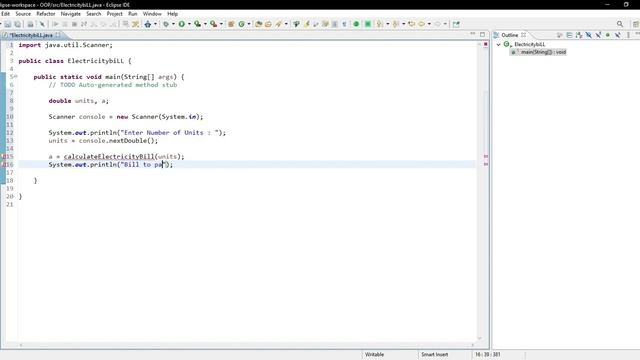This screenshot has width=640, height=360.
Task: Click the error marker on line 15
Action: pyautogui.click(x=4, y=156)
